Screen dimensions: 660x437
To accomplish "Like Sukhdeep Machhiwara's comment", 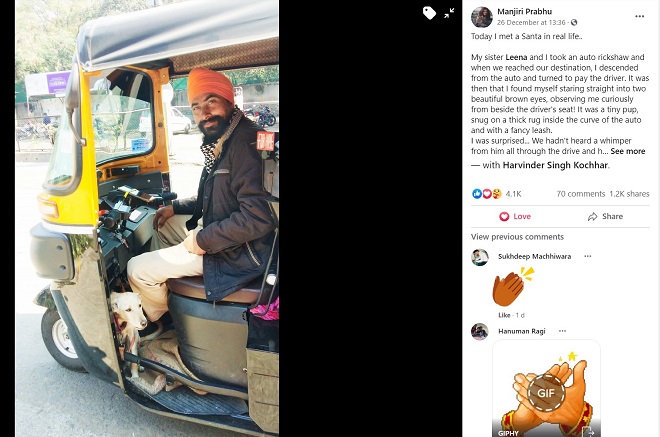I will click(x=504, y=315).
